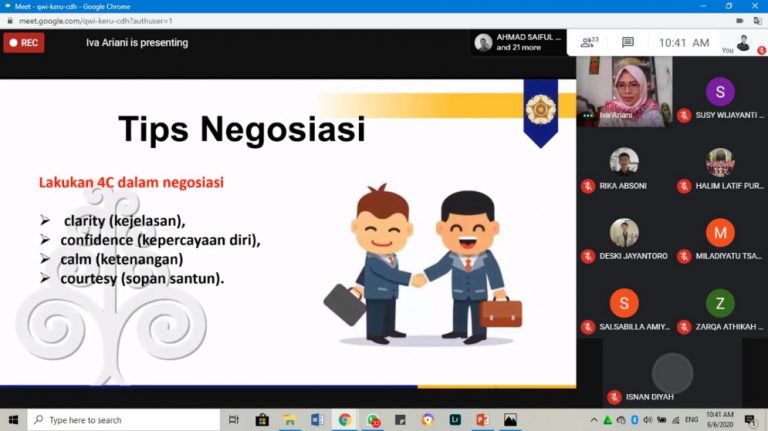Open PowerPoint from the taskbar
The height and width of the screenshot is (431, 768).
coord(482,420)
